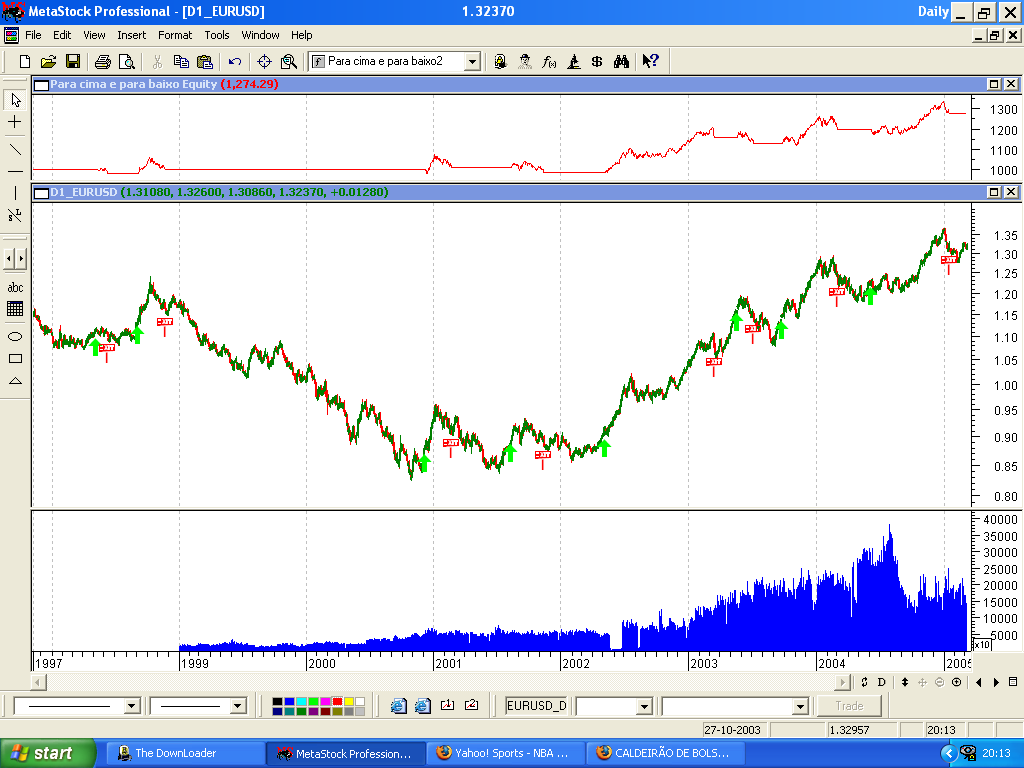This screenshot has width=1024, height=768.
Task: Click the EURUSD_D symbol field
Action: click(x=535, y=705)
